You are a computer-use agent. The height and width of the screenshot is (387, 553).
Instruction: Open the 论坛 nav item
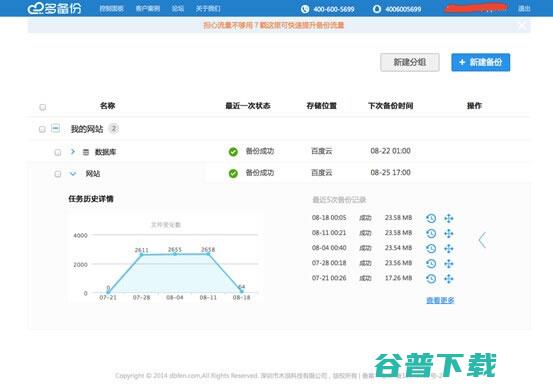coord(178,8)
